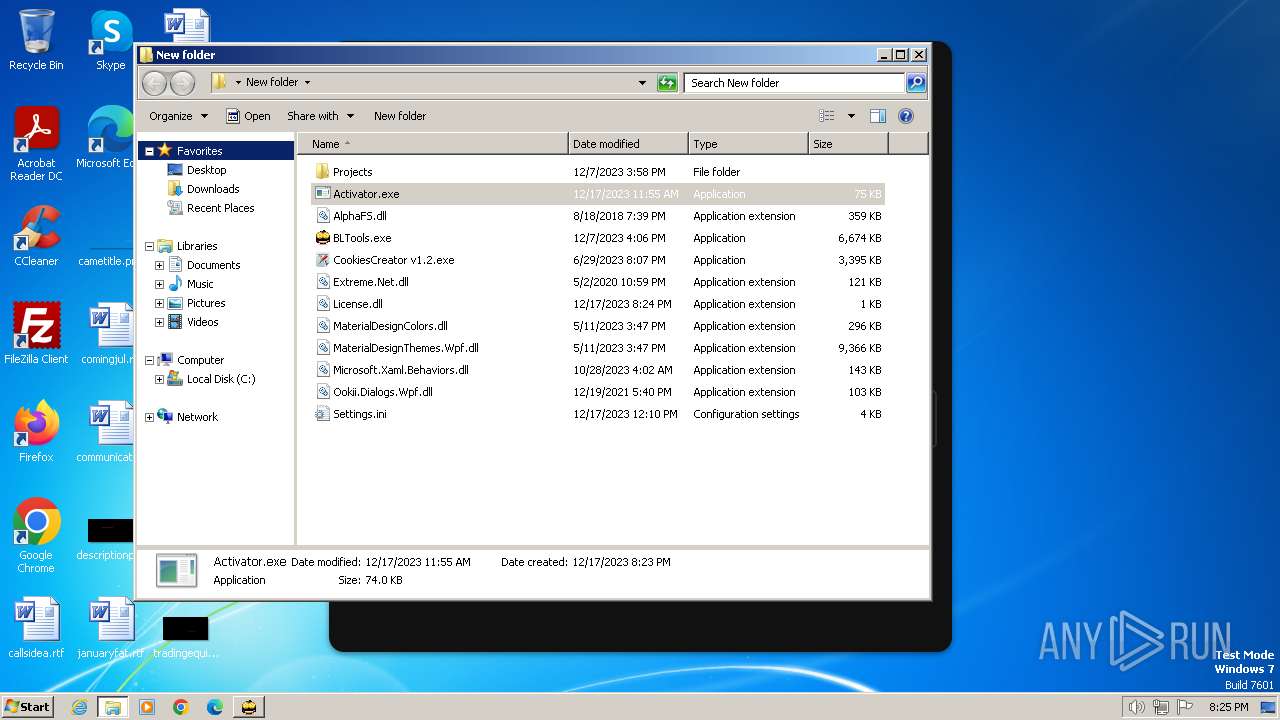Open Windows Media Player taskbar icon
The width and height of the screenshot is (1280, 720).
coord(147,707)
